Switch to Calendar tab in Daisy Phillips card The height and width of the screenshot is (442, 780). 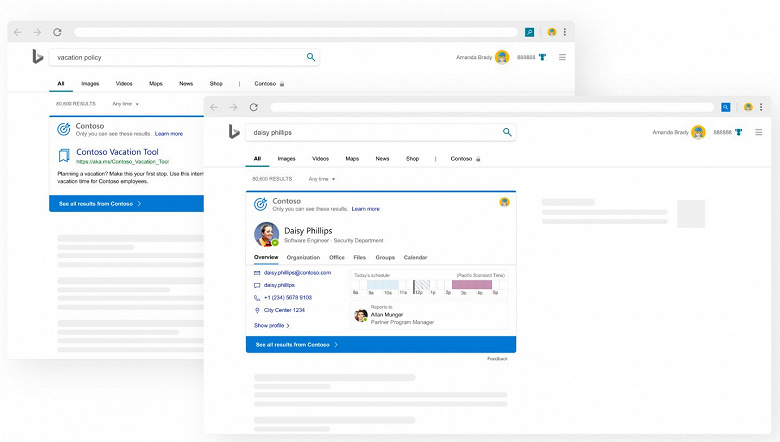(x=415, y=258)
